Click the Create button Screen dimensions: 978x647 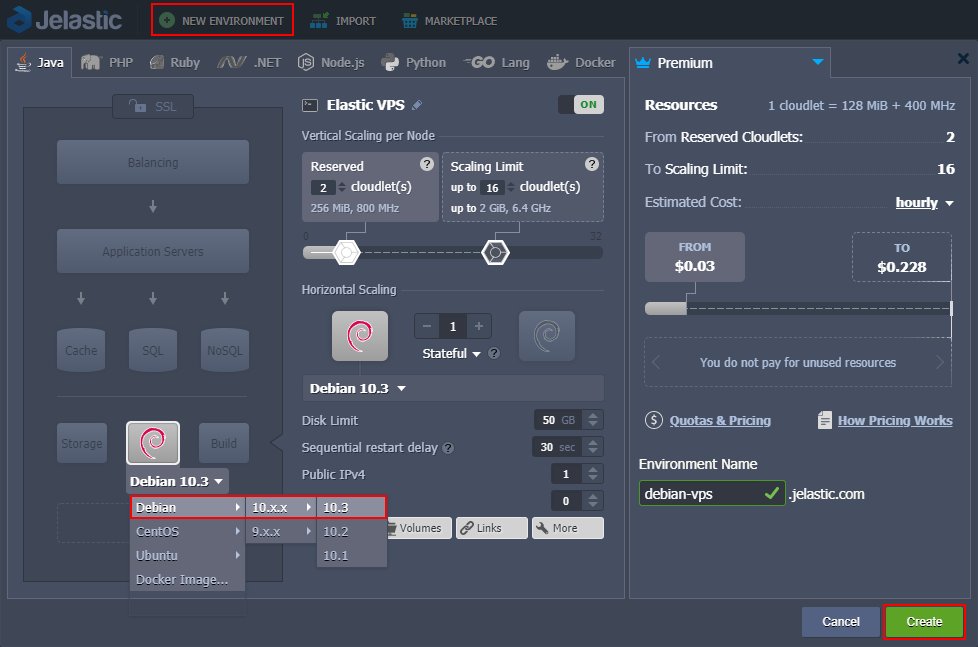pos(923,621)
